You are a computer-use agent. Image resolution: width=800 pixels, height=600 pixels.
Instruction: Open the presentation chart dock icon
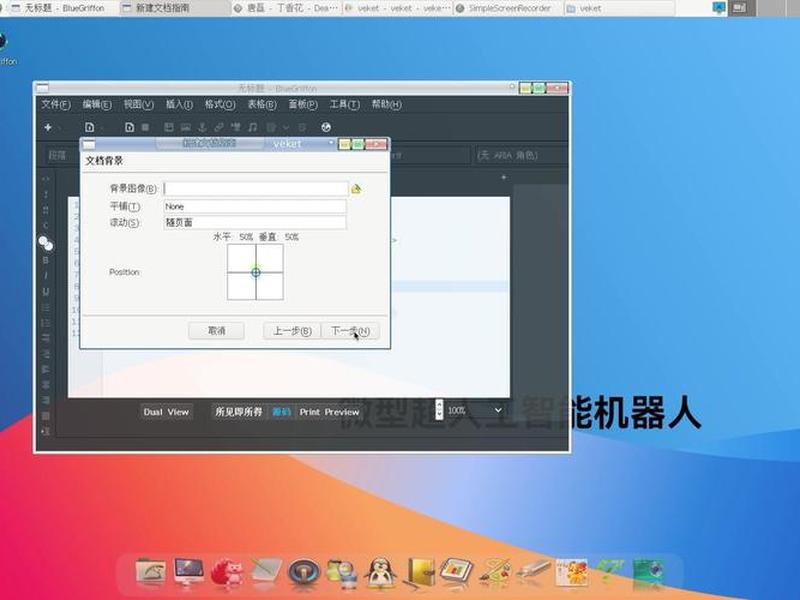[457, 571]
